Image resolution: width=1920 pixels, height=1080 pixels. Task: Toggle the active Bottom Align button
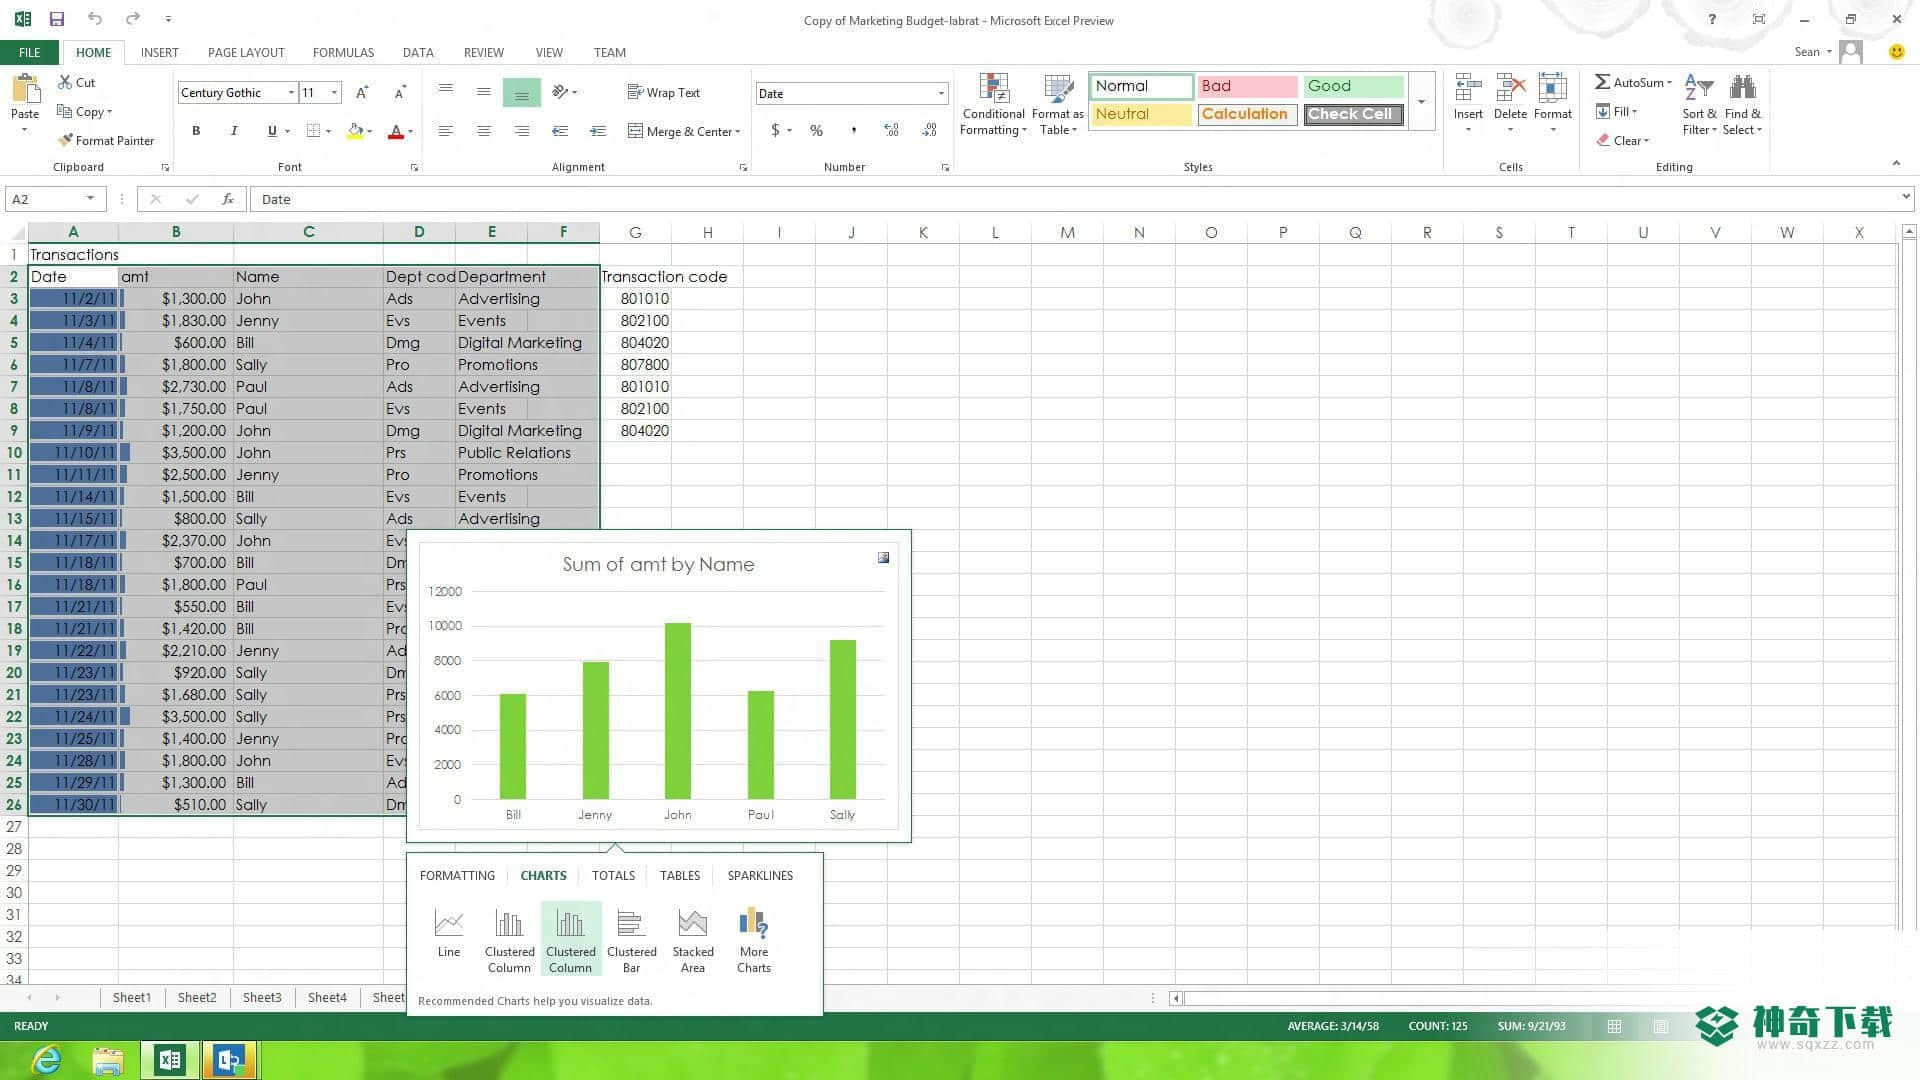[521, 93]
